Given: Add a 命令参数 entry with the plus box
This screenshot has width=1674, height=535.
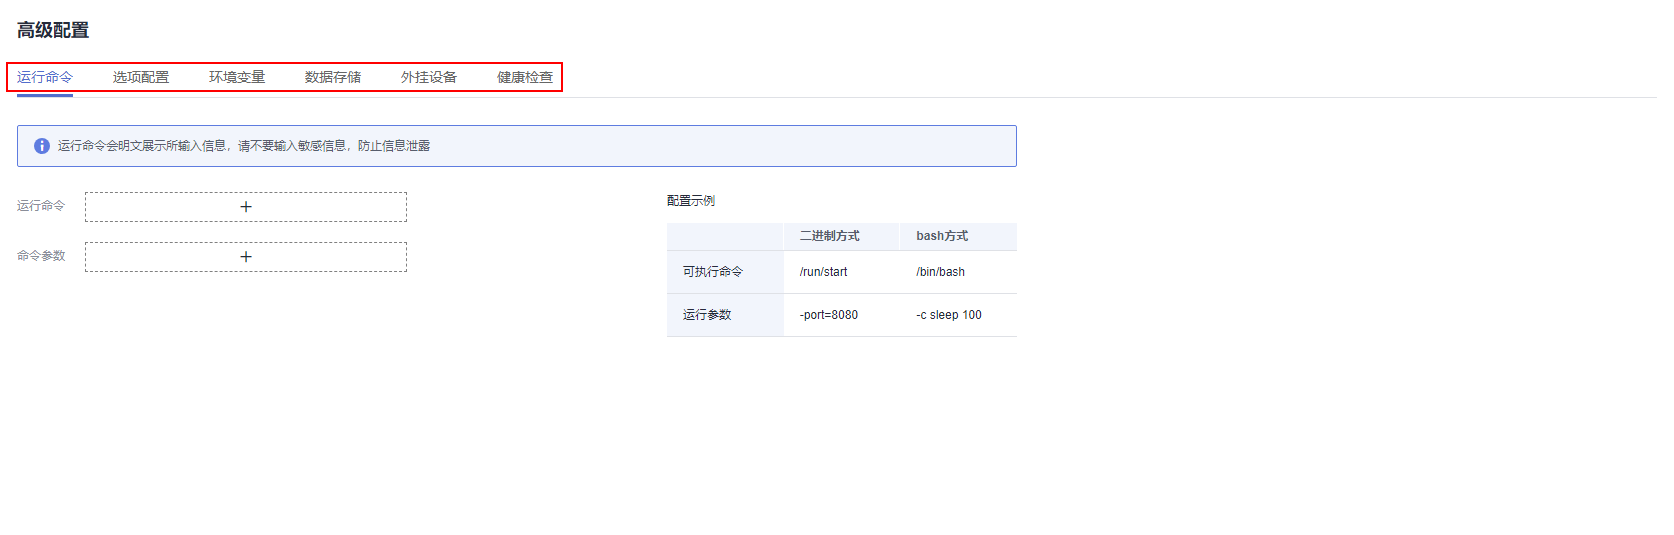Looking at the screenshot, I should pyautogui.click(x=246, y=257).
